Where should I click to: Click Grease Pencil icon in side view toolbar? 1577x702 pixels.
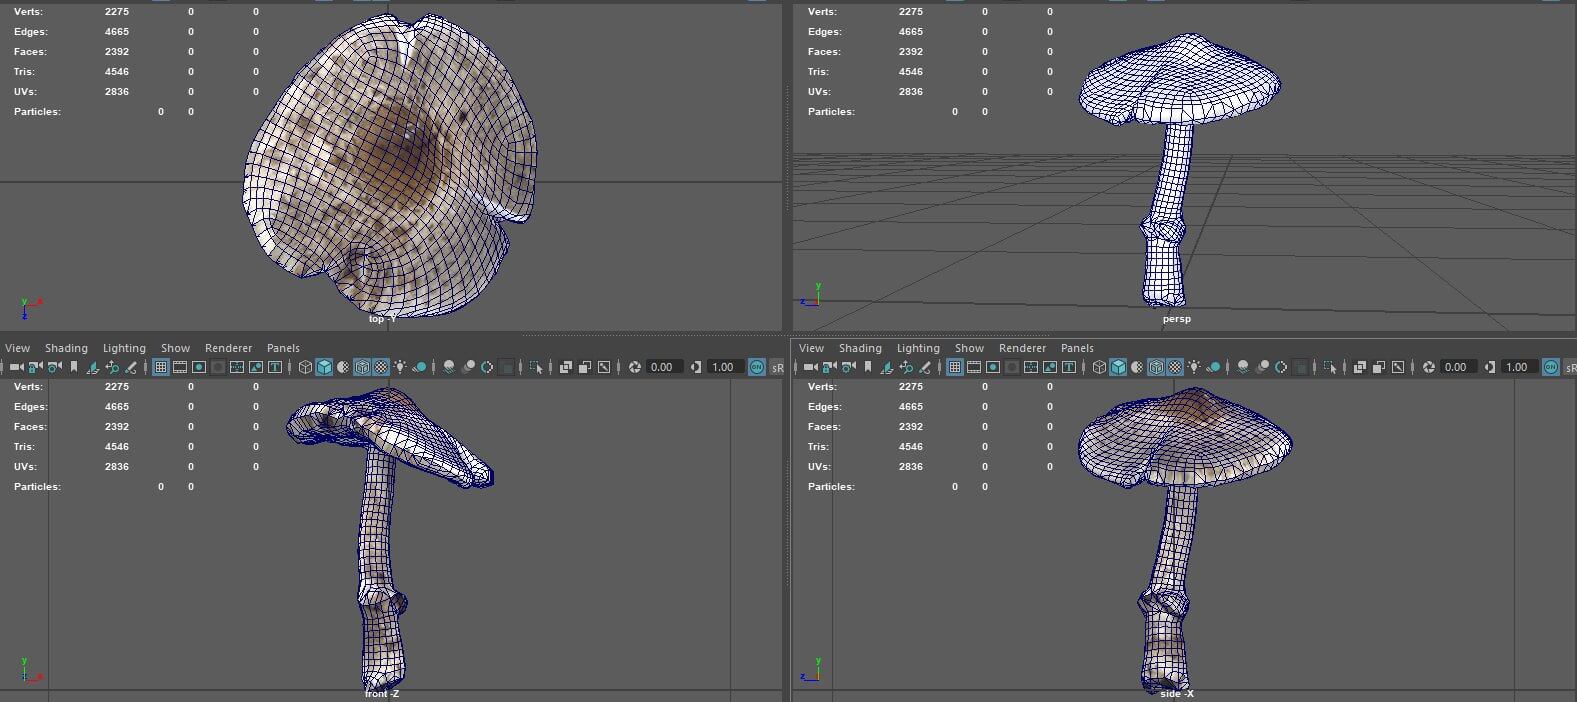pos(924,367)
